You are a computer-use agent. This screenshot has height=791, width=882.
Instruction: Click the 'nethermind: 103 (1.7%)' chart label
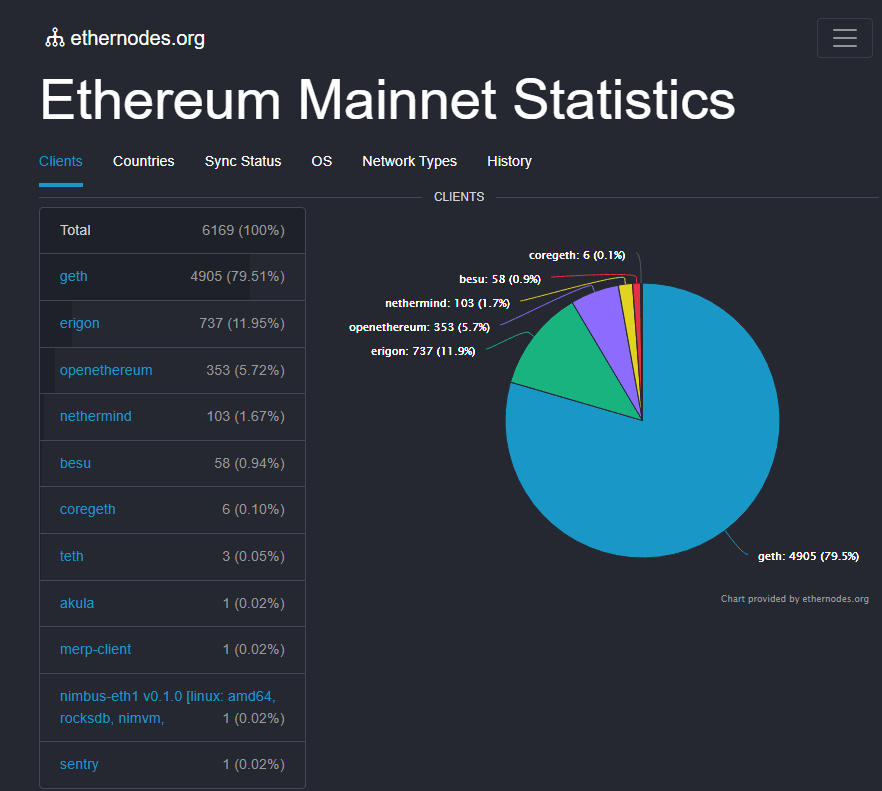pos(447,303)
